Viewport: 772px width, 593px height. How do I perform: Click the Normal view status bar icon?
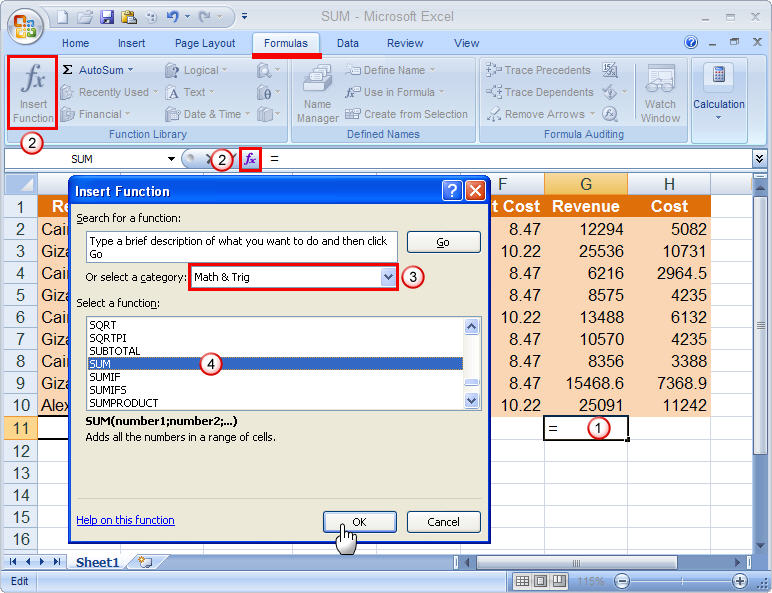pos(522,582)
